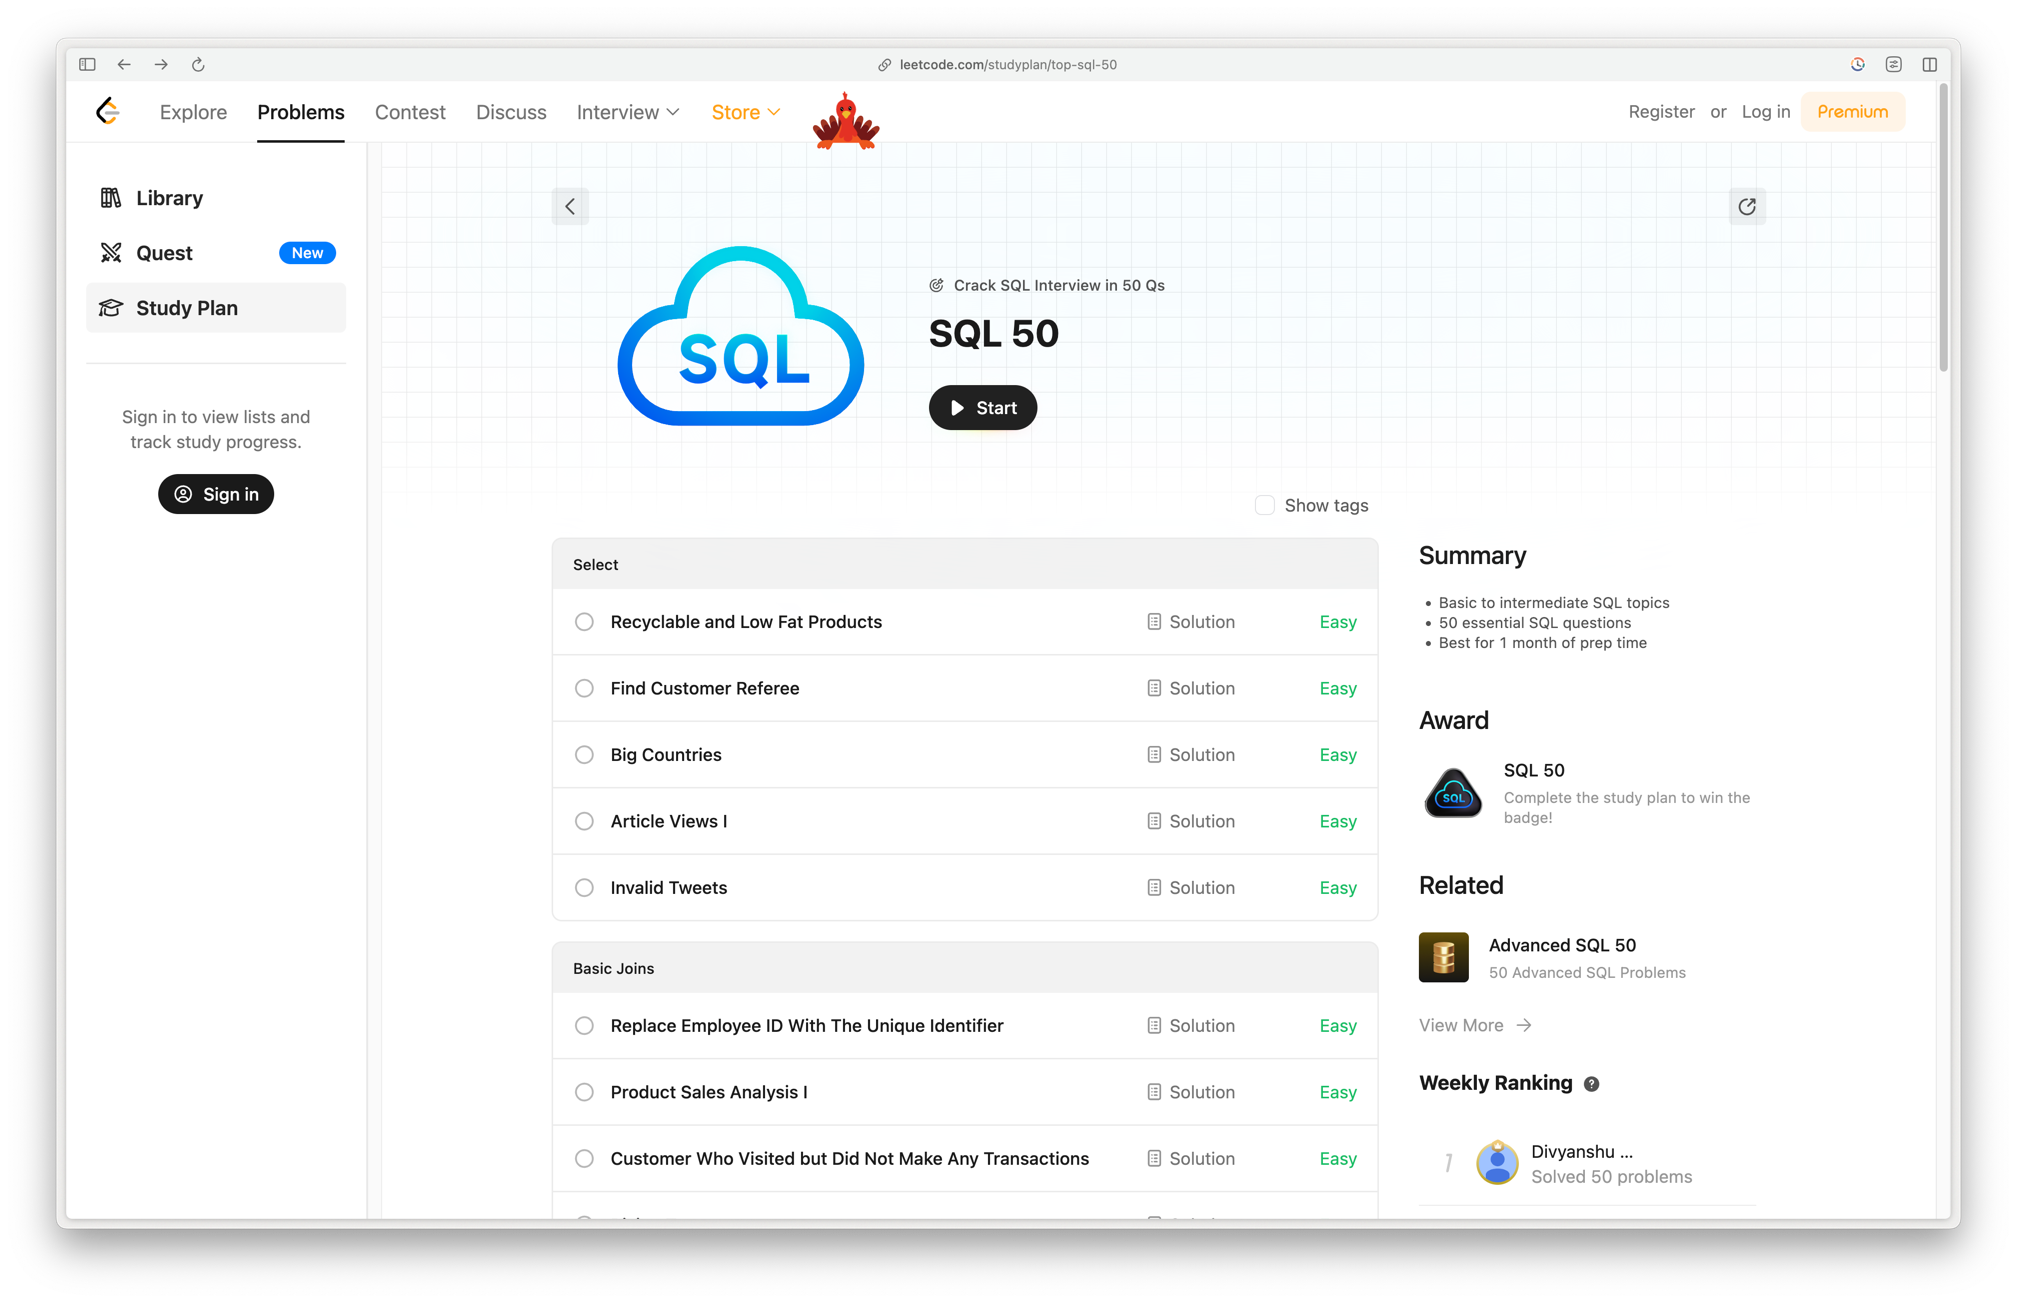Open the Discuss tab

point(511,112)
